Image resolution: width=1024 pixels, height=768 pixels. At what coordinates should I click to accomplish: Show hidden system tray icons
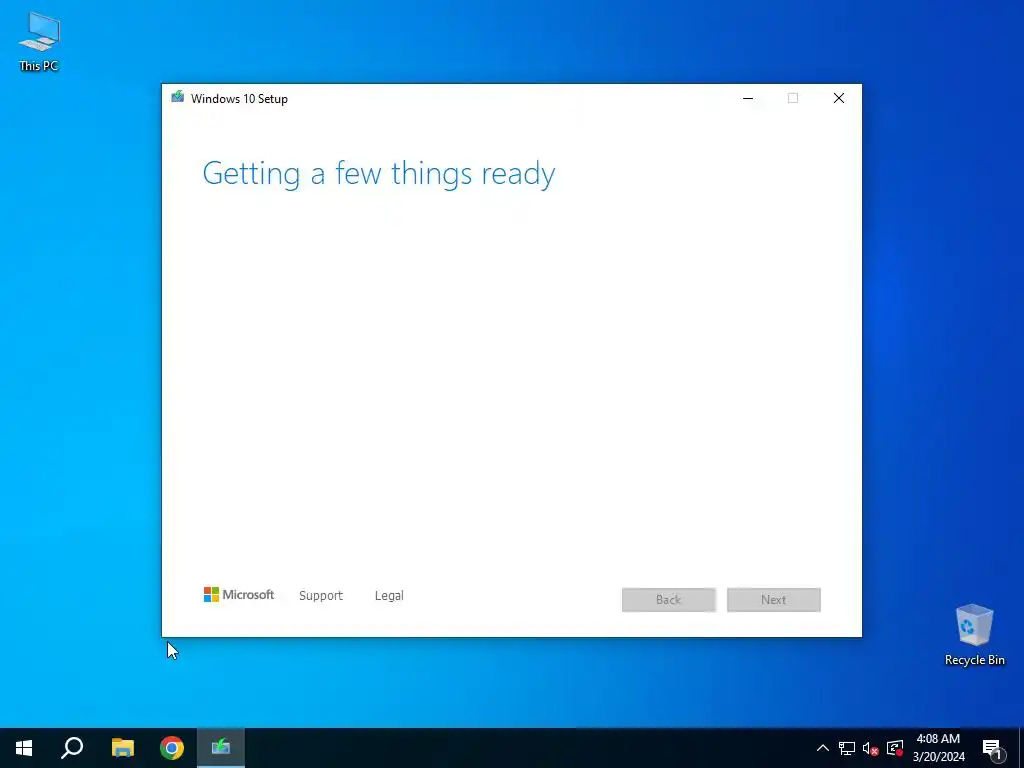tap(823, 748)
